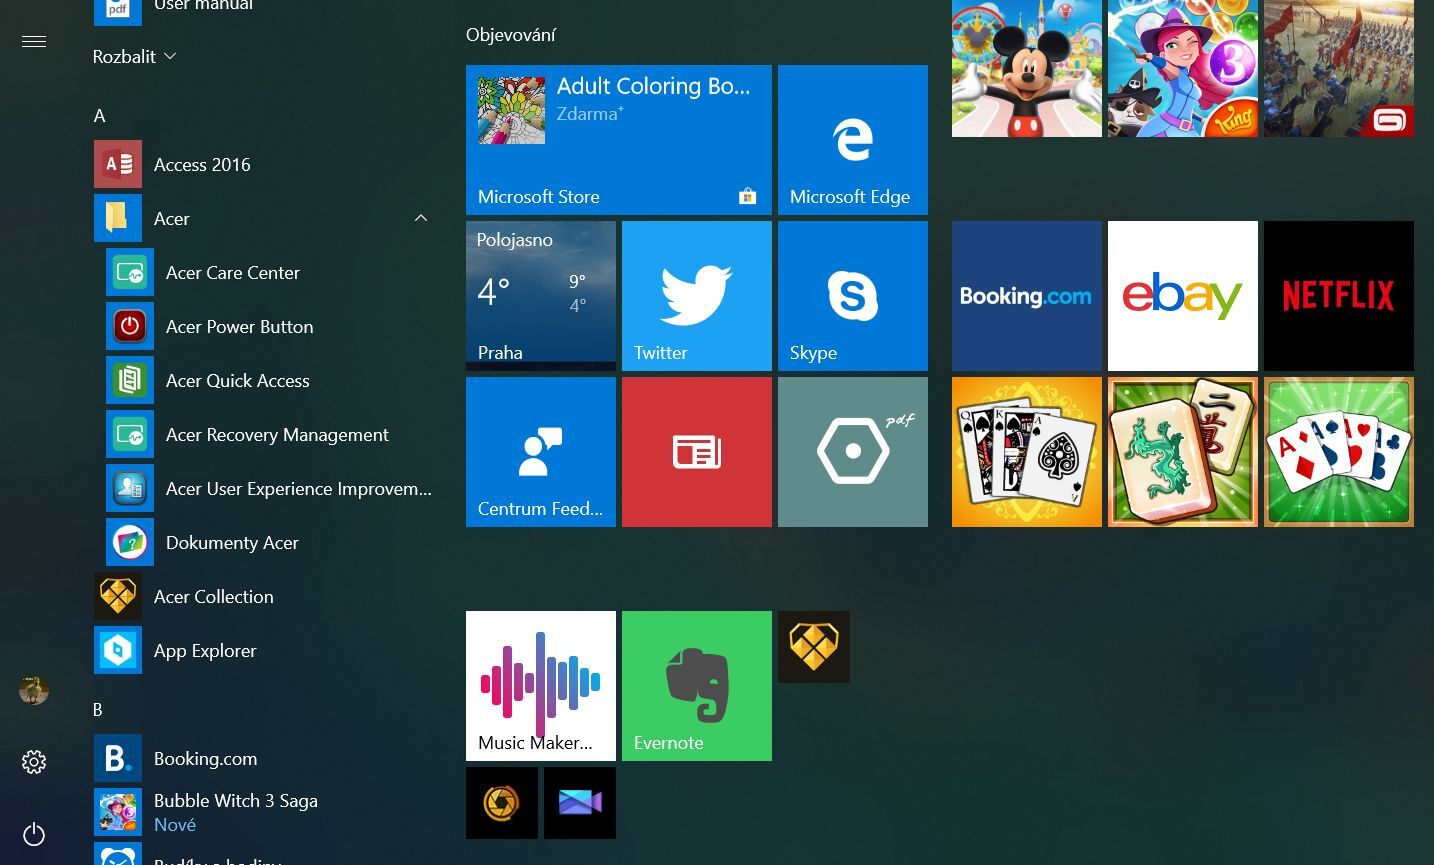The height and width of the screenshot is (865, 1434).
Task: Open Settings from the gear icon
Action: [33, 761]
